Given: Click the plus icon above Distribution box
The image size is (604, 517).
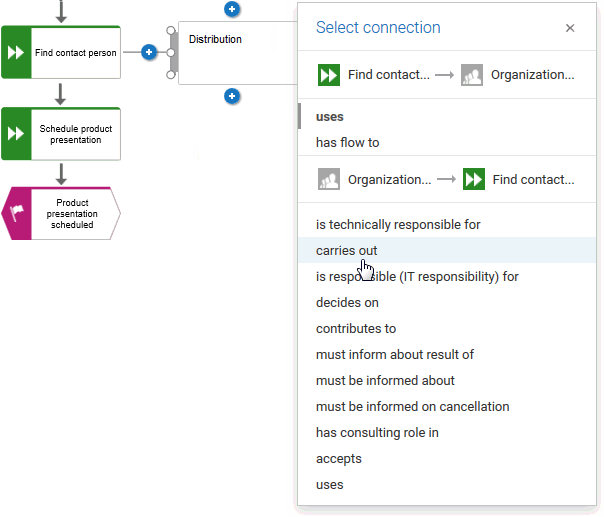Looking at the screenshot, I should tap(232, 9).
